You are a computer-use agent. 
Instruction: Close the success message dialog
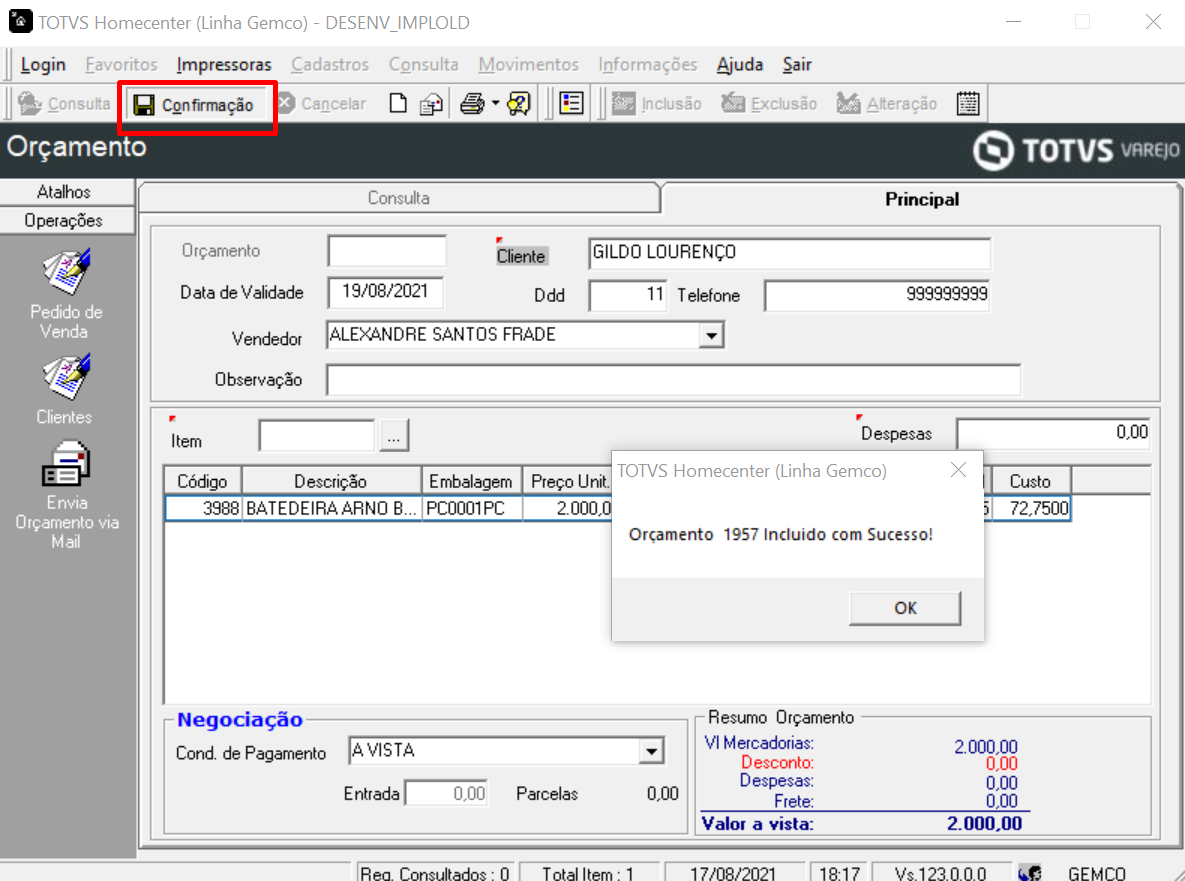[x=958, y=470]
